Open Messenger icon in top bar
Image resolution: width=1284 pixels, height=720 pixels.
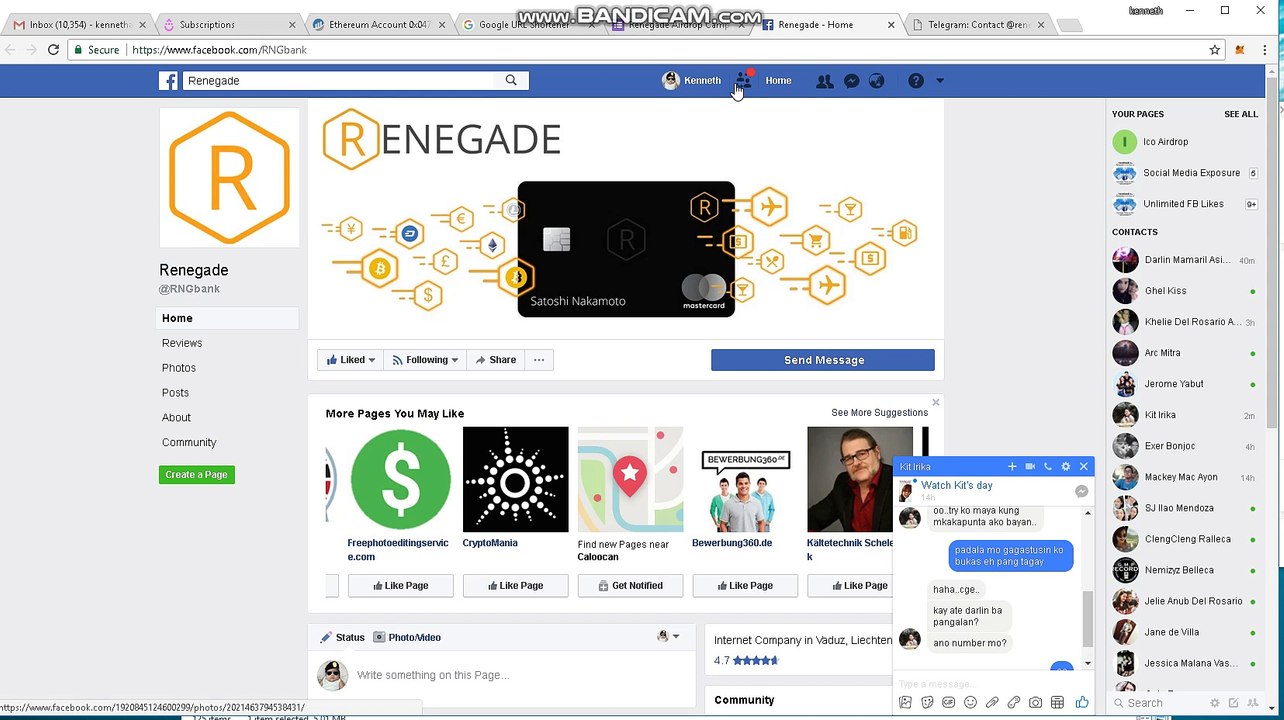851,81
